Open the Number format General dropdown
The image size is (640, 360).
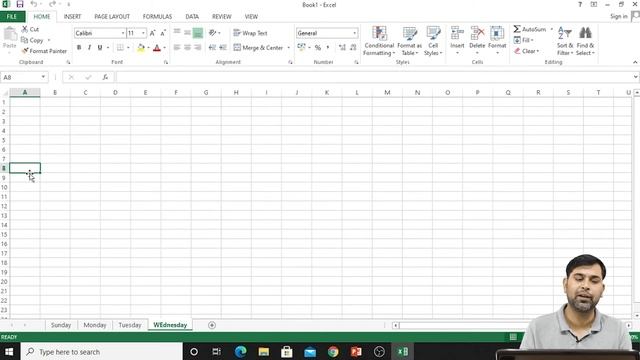[354, 33]
